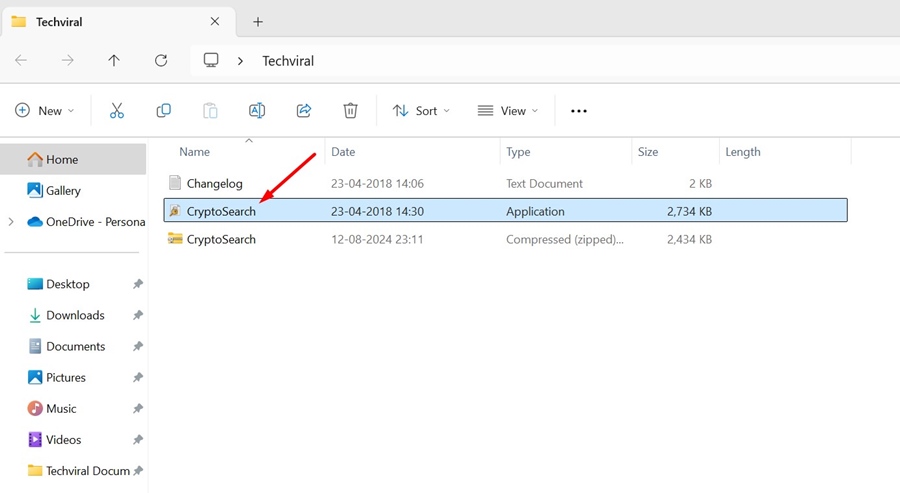Viewport: 900px width, 493px height.
Task: Go back with the left arrow
Action: click(21, 60)
